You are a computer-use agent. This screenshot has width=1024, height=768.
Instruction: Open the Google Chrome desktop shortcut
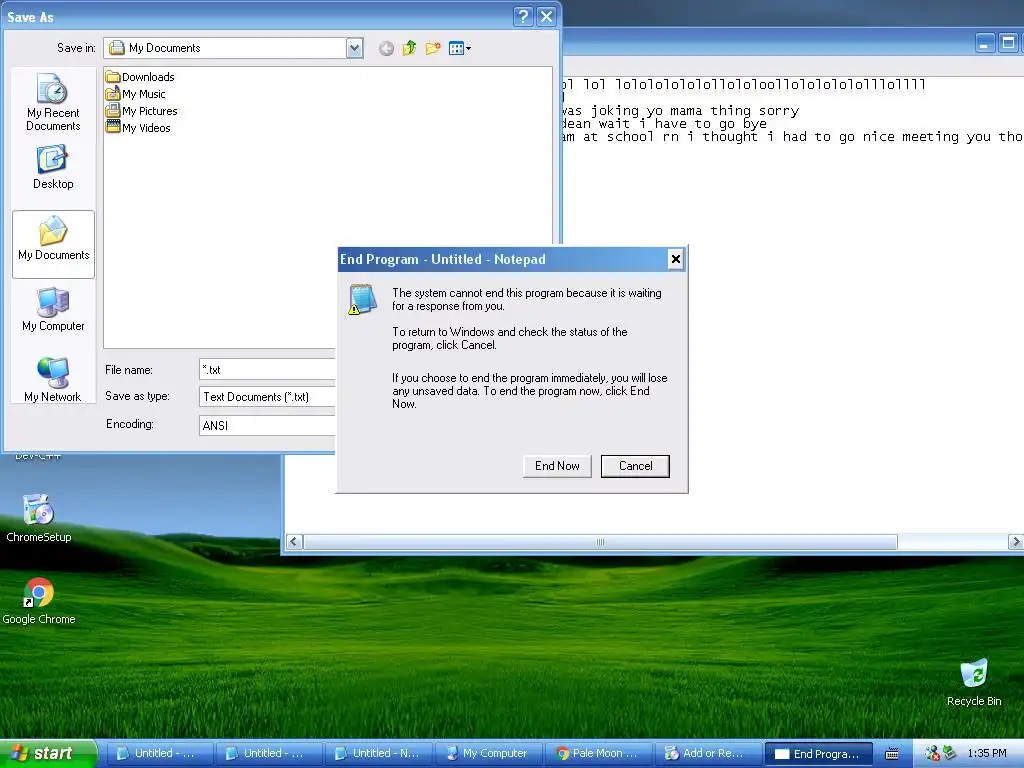tap(39, 601)
